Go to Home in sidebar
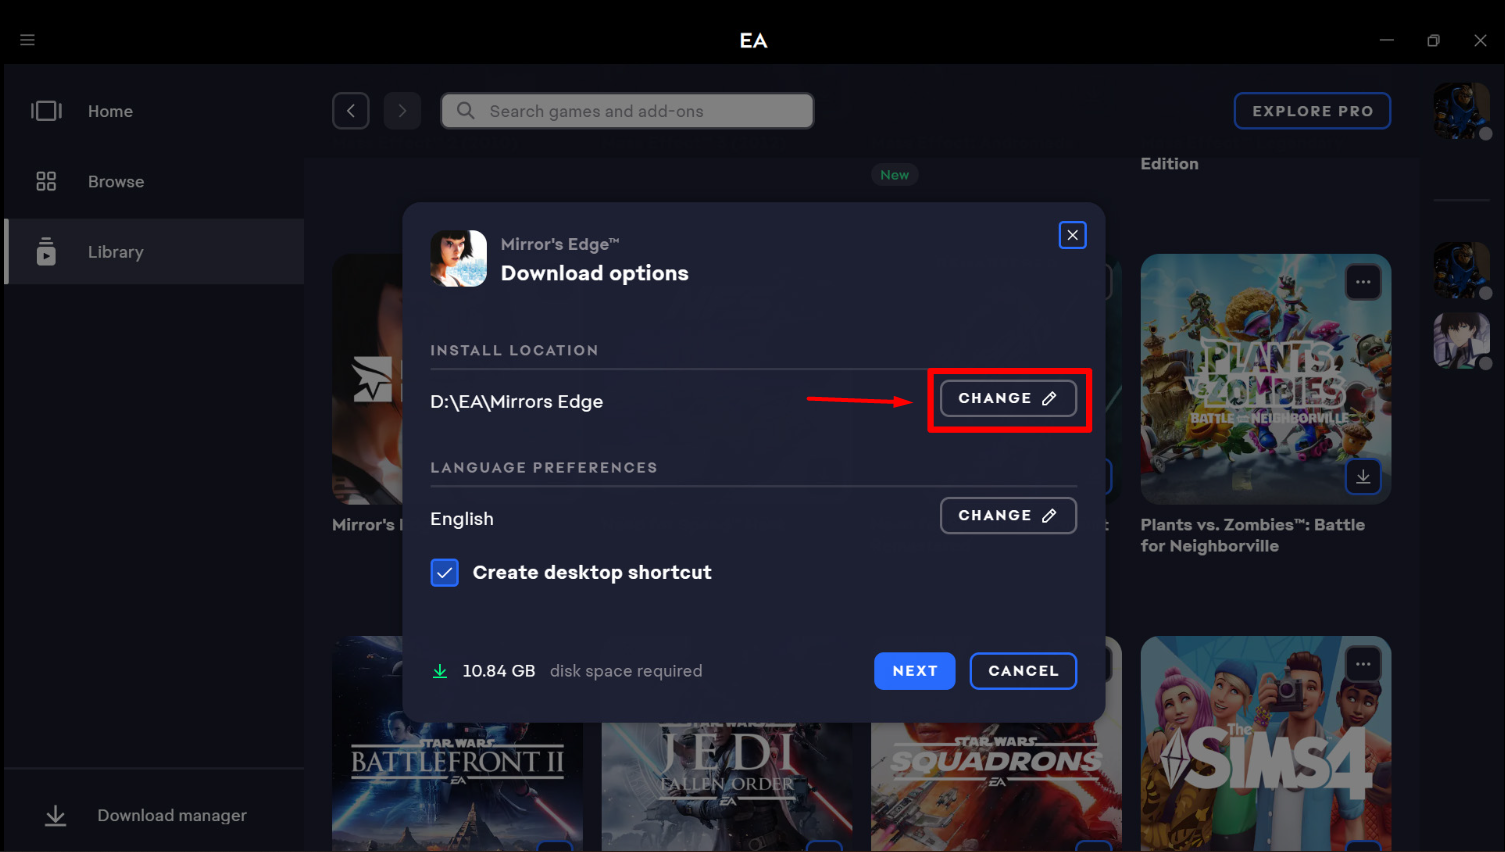The width and height of the screenshot is (1505, 852). [154, 111]
